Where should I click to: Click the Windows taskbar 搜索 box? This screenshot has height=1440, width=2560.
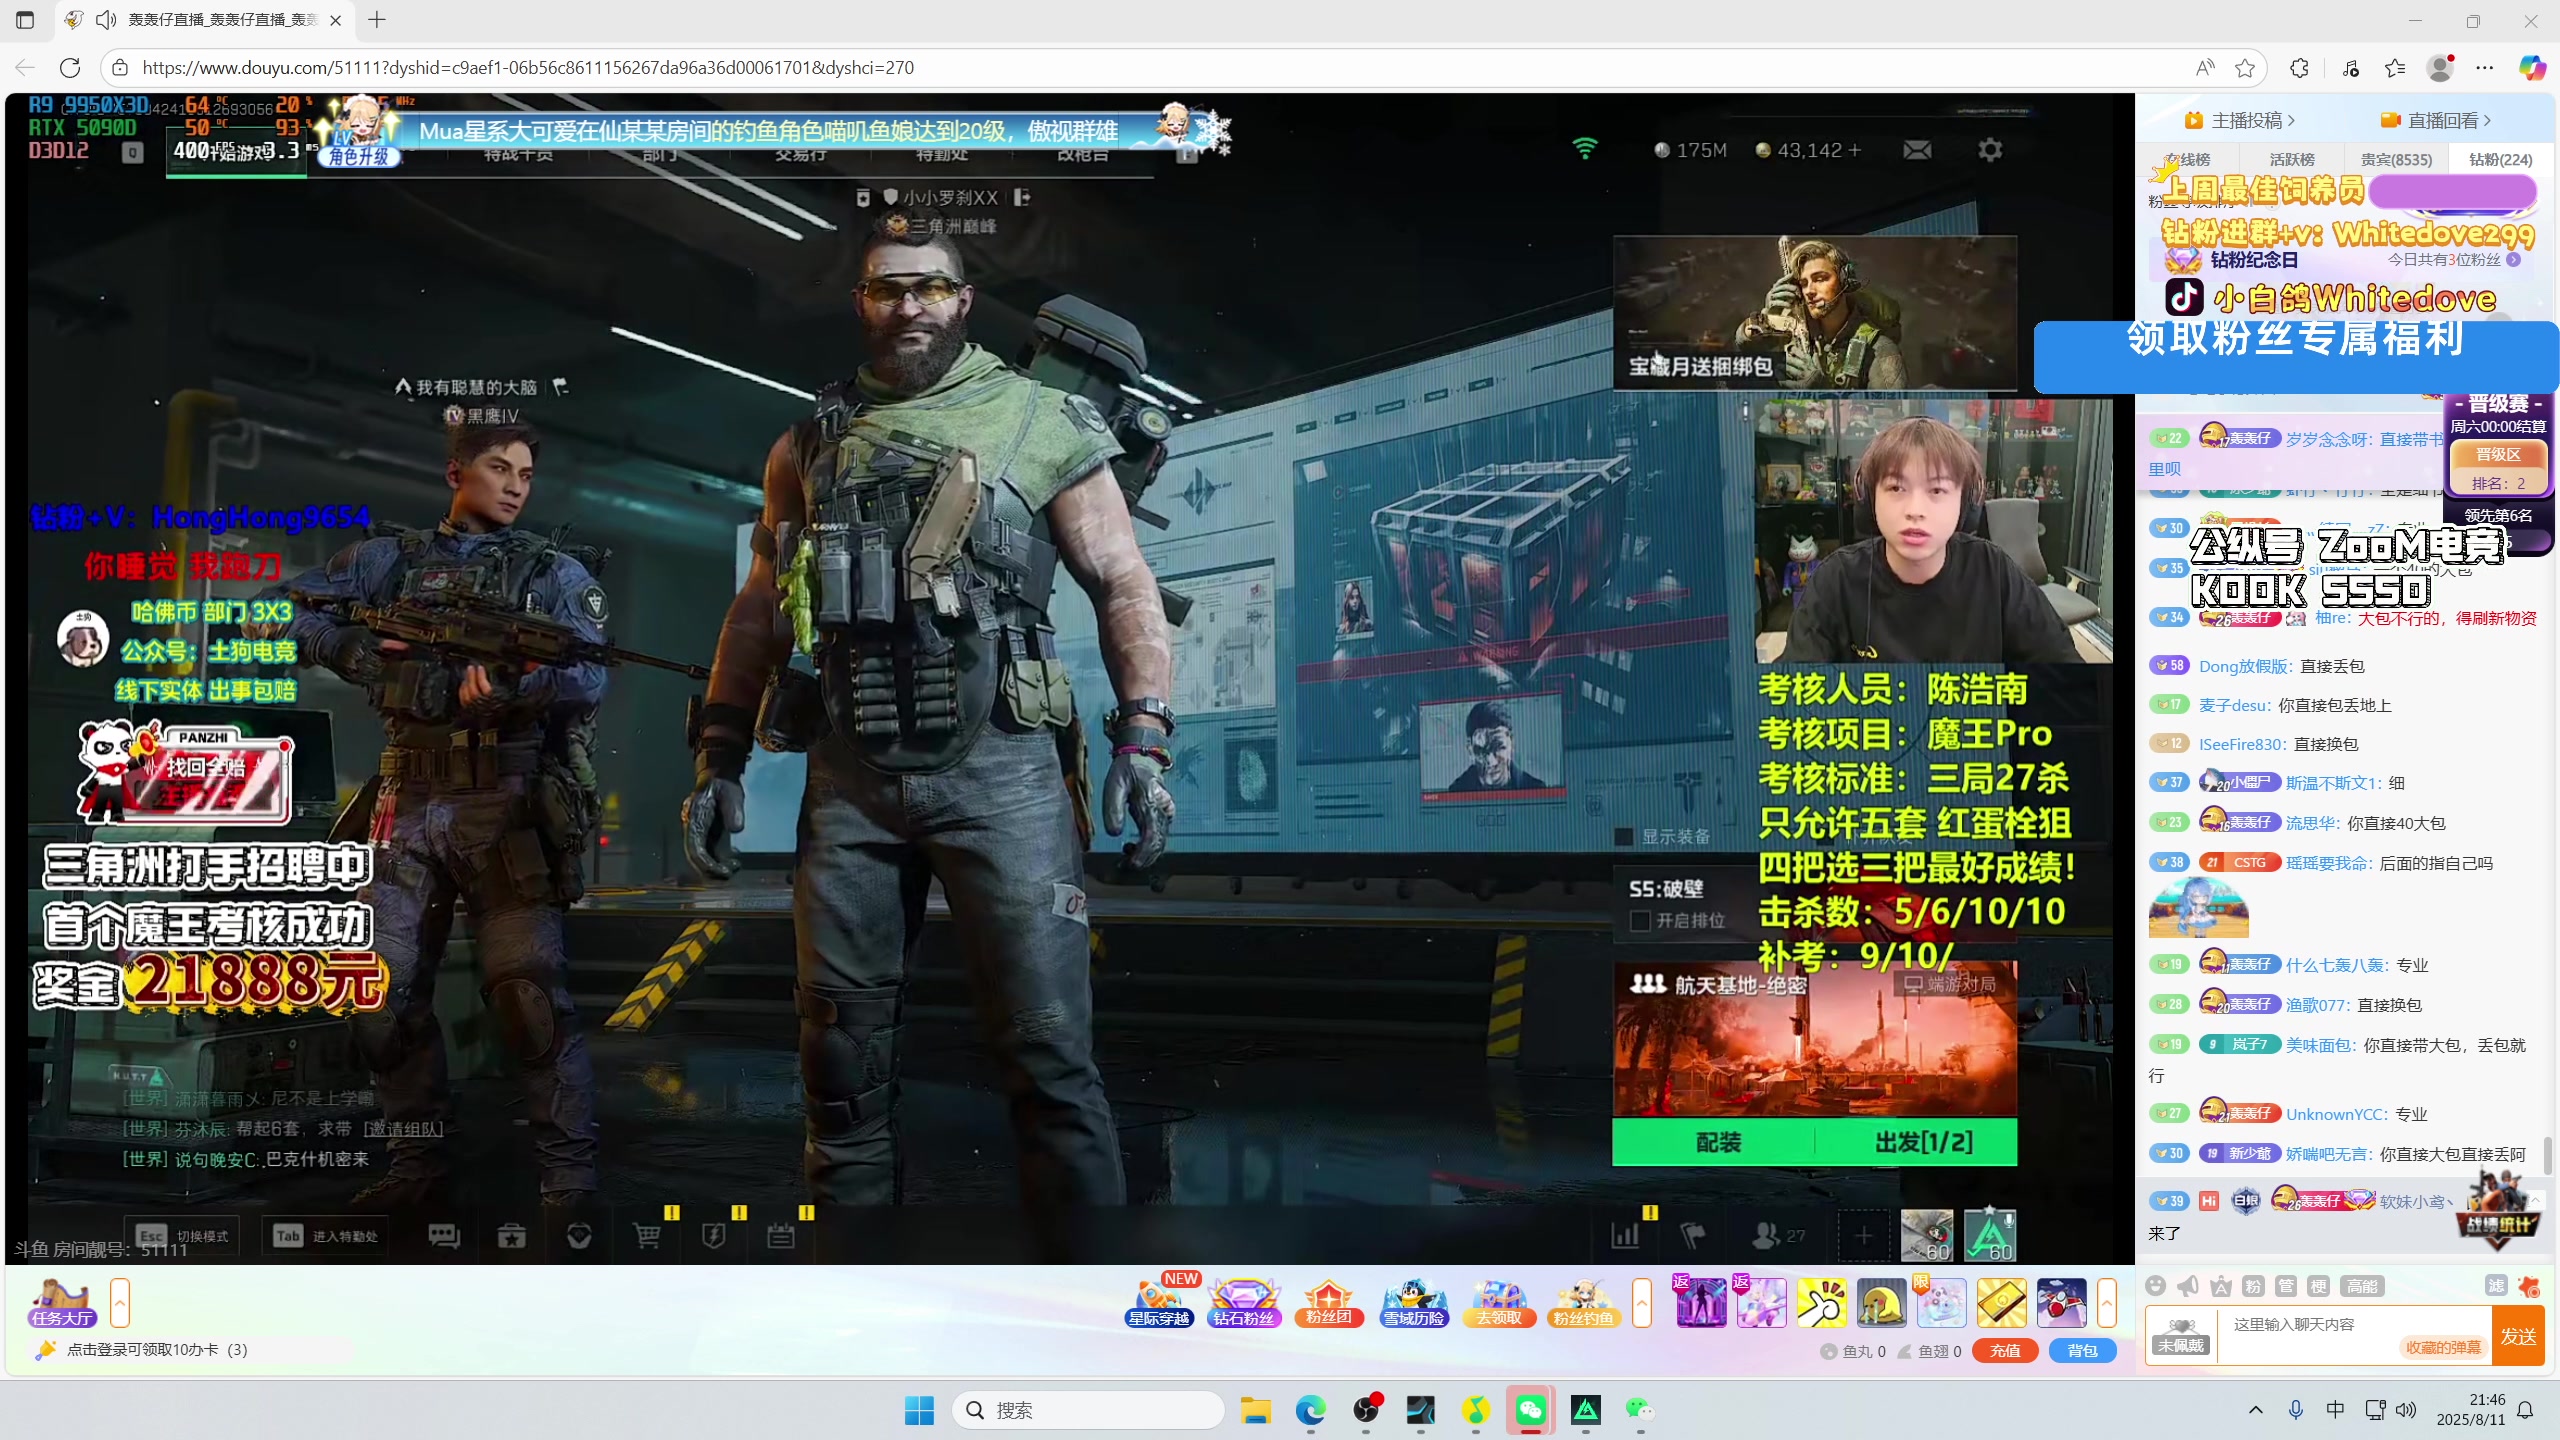(x=1088, y=1410)
